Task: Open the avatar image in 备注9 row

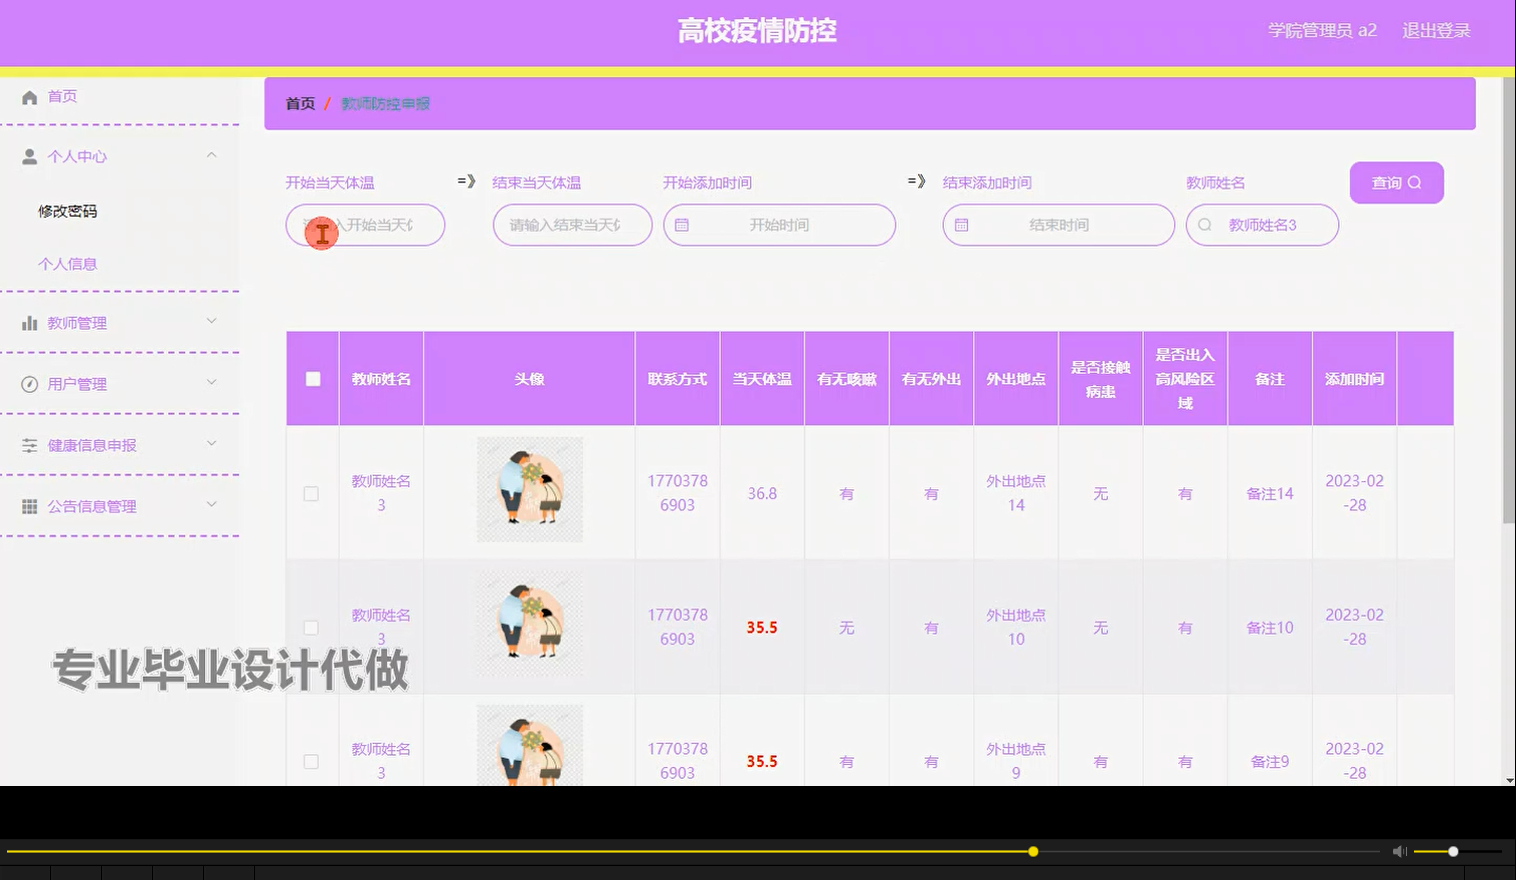Action: click(x=529, y=745)
